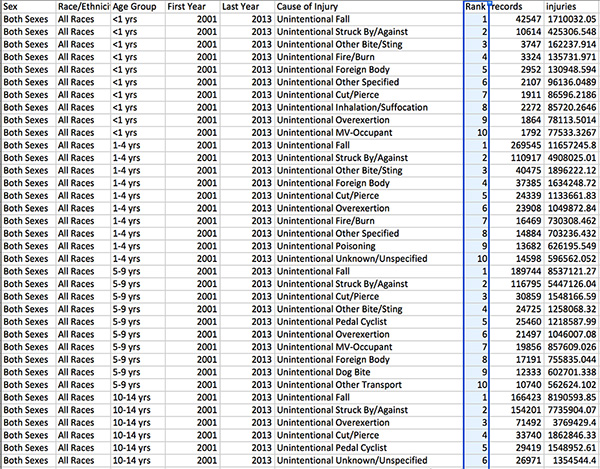Screen dimensions: 600x469
Task: Select the Cause of Injury header cell
Action: pos(367,6)
